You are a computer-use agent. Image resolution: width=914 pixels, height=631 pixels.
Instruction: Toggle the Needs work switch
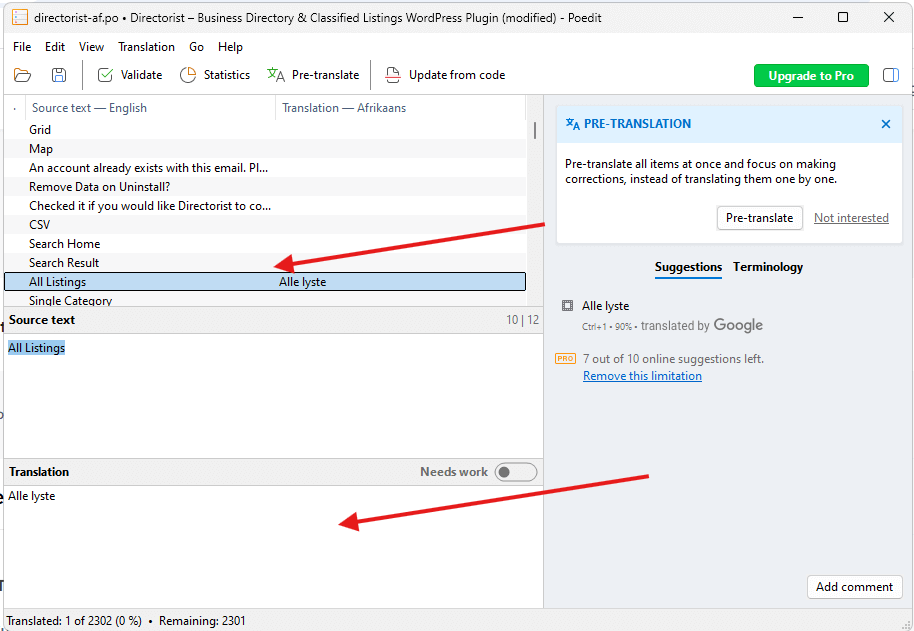(x=516, y=471)
